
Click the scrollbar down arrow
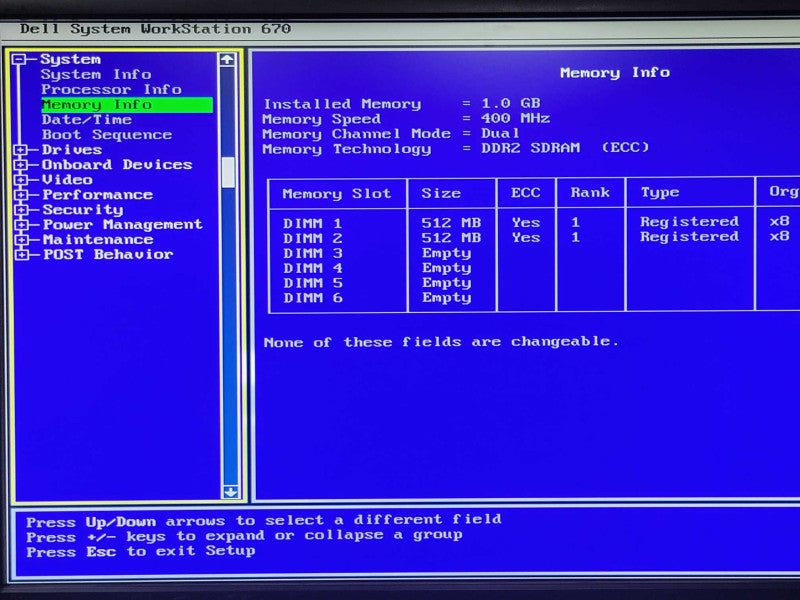231,492
